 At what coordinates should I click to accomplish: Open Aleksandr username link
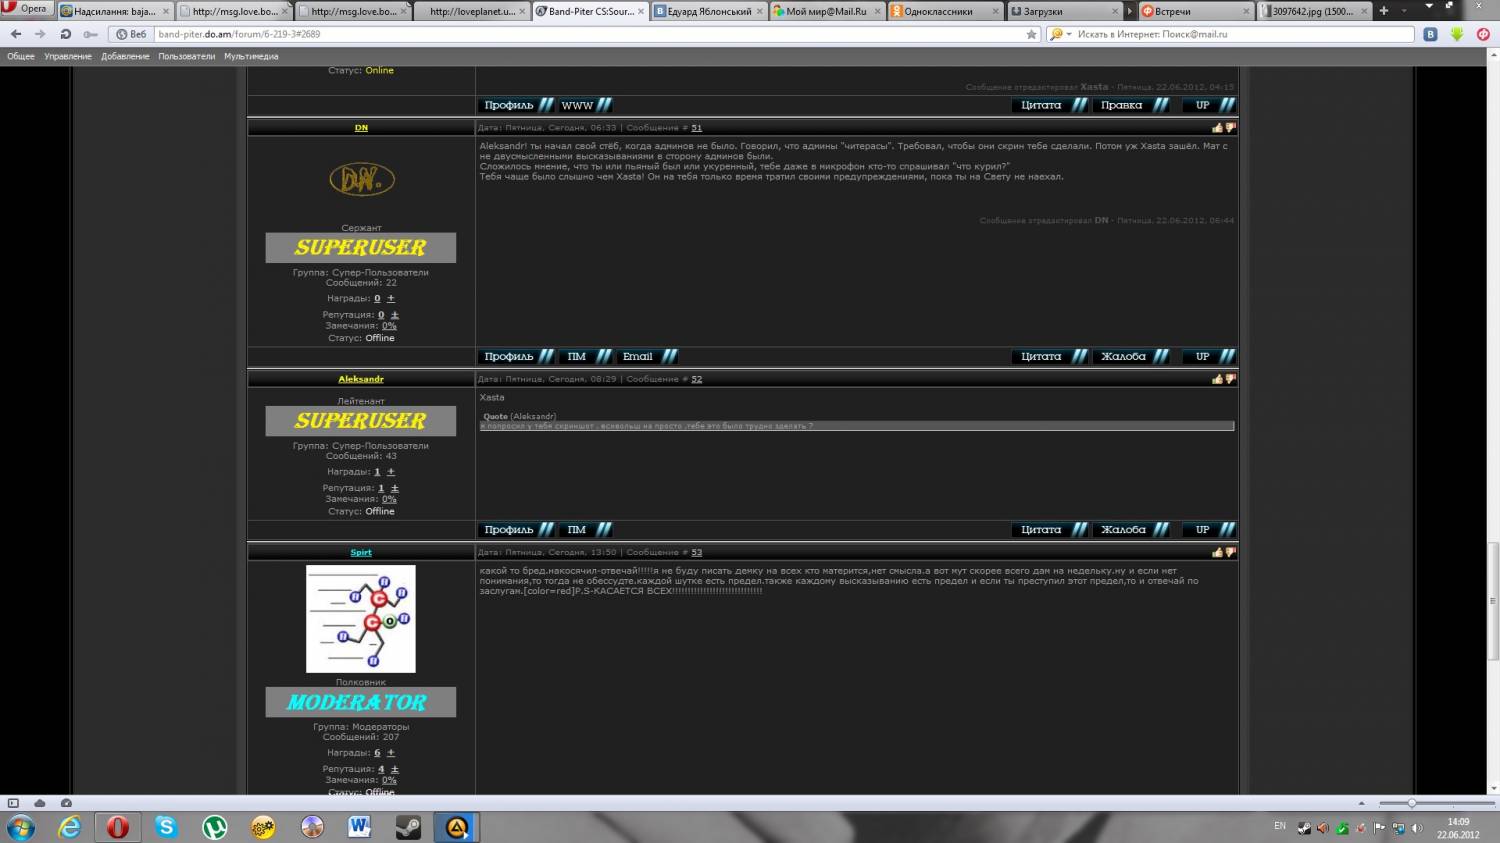click(x=361, y=379)
